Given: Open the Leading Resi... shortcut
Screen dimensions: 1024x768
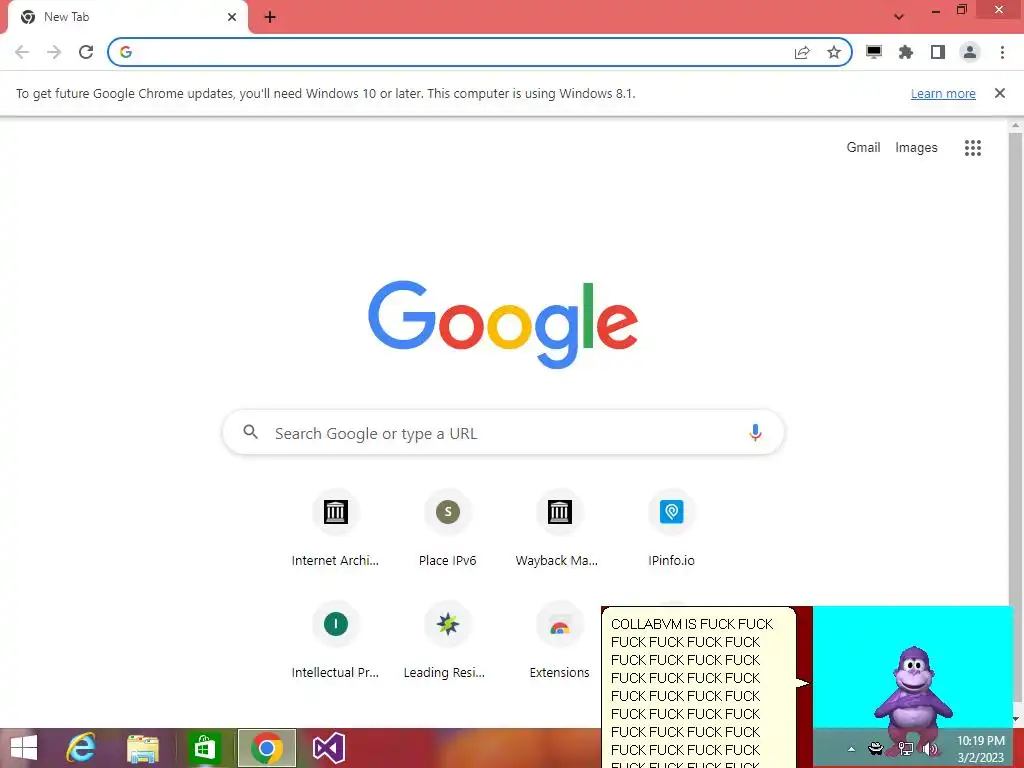Looking at the screenshot, I should pyautogui.click(x=447, y=641).
